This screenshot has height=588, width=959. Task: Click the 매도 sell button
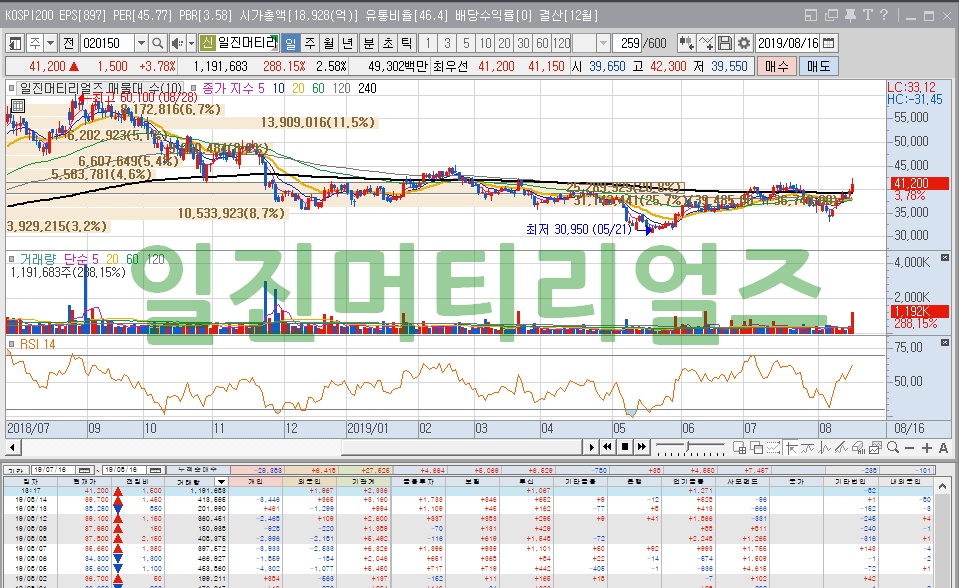point(818,66)
